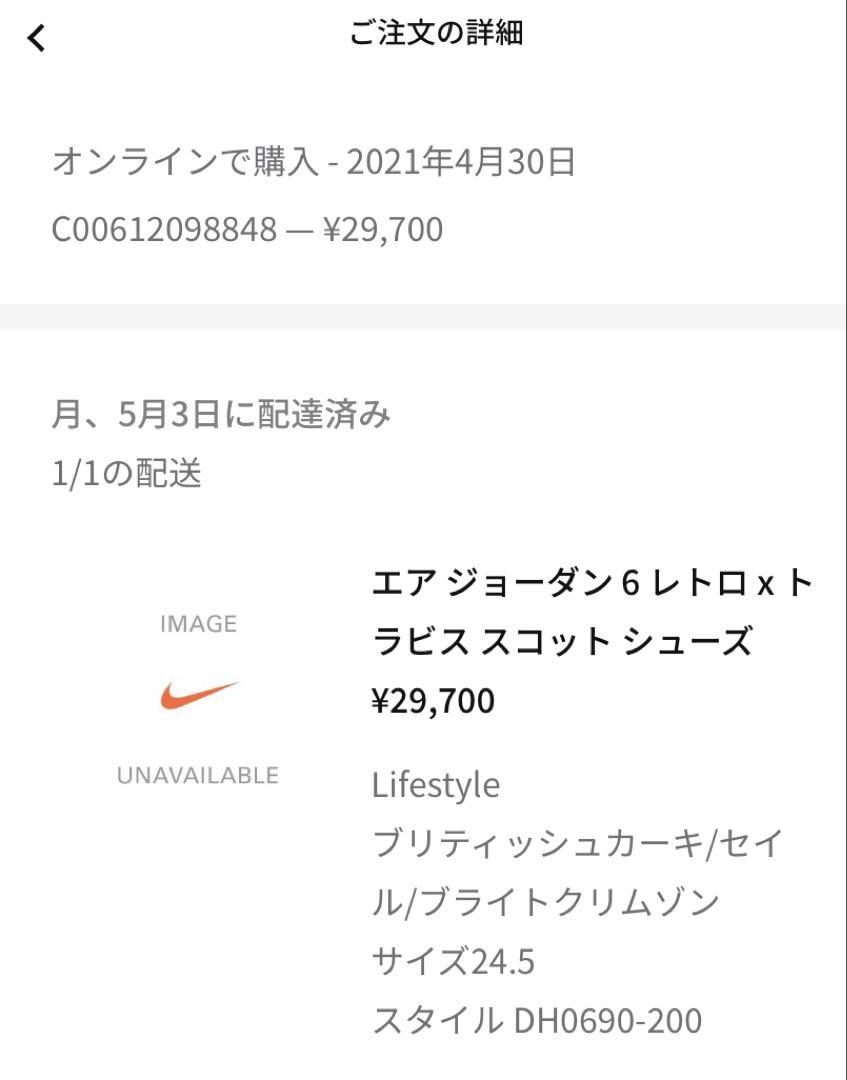Select the ラビス スコット シューズ title line
The height and width of the screenshot is (1080, 847).
[562, 641]
